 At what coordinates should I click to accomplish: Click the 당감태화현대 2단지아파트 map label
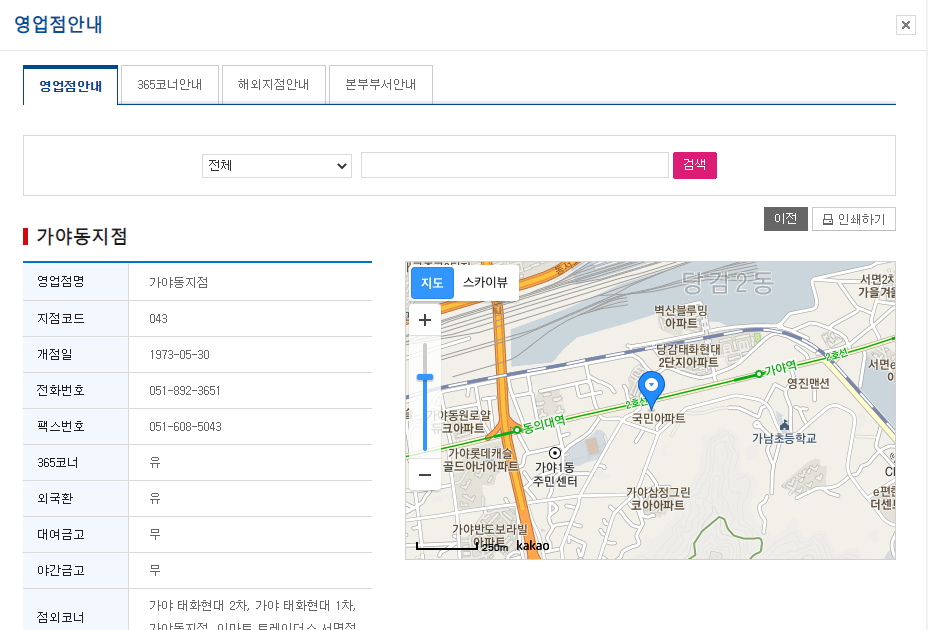(x=688, y=356)
